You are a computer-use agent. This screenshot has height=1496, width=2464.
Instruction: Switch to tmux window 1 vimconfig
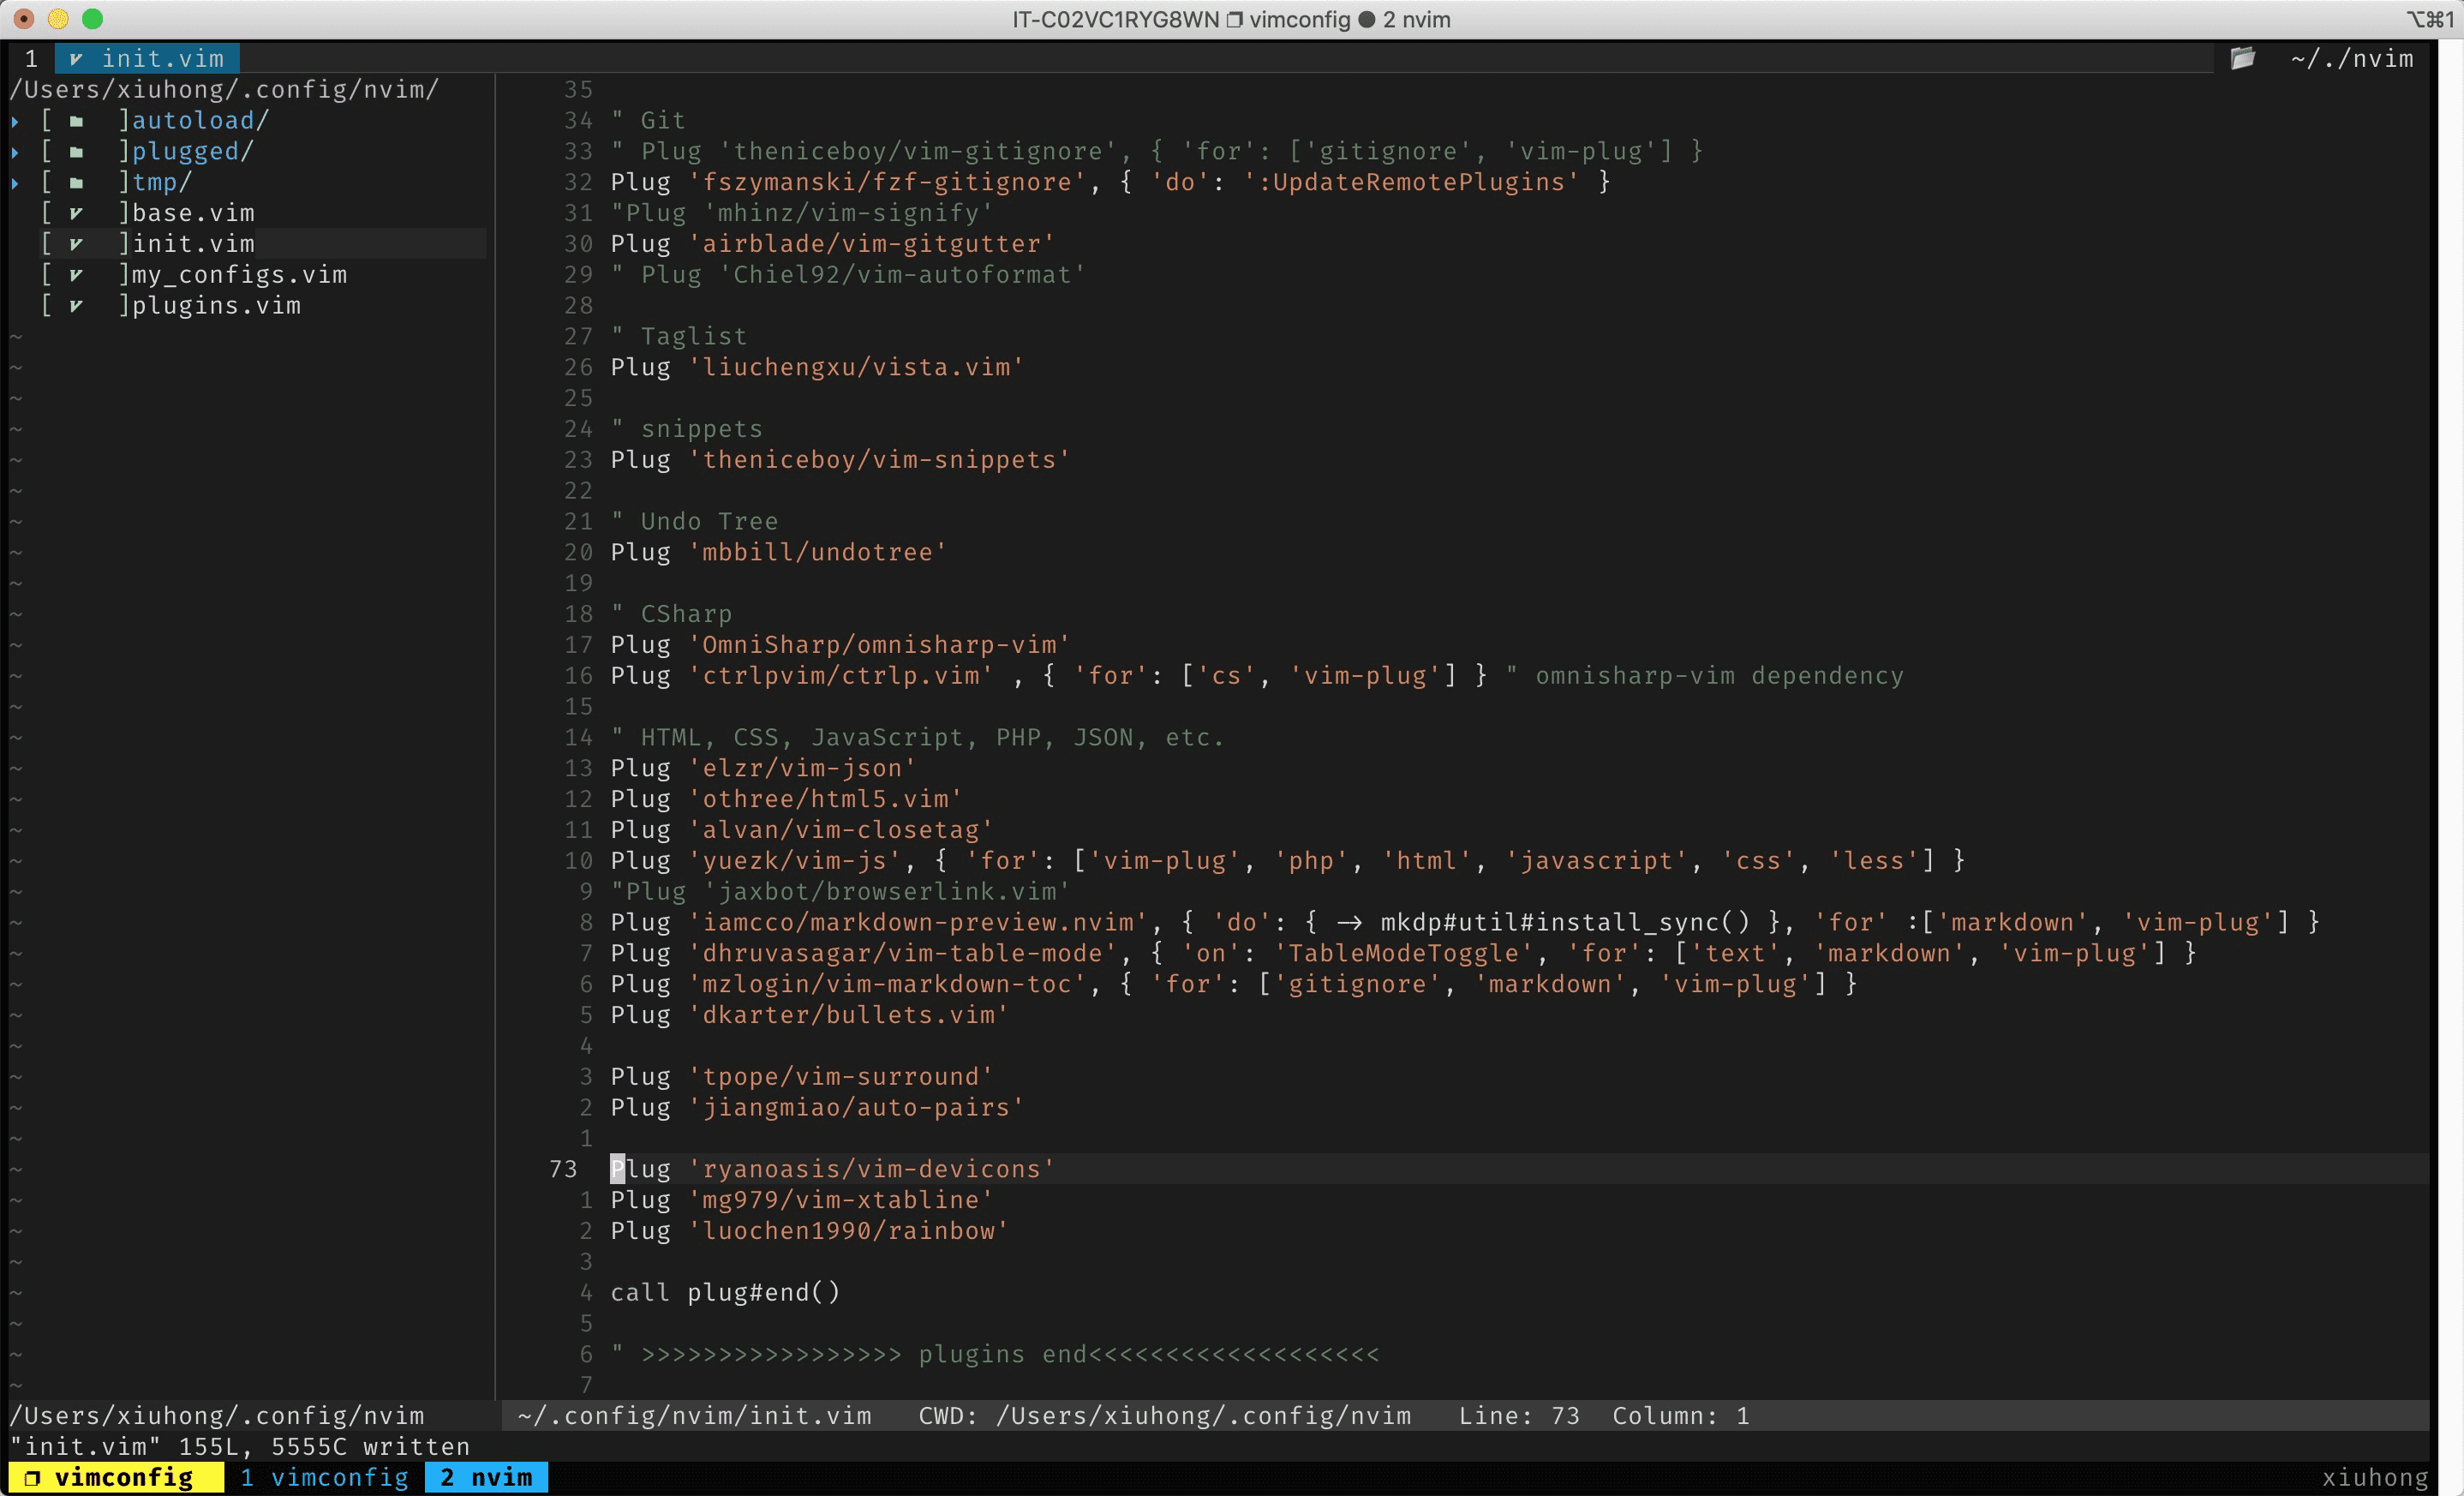pos(325,1478)
